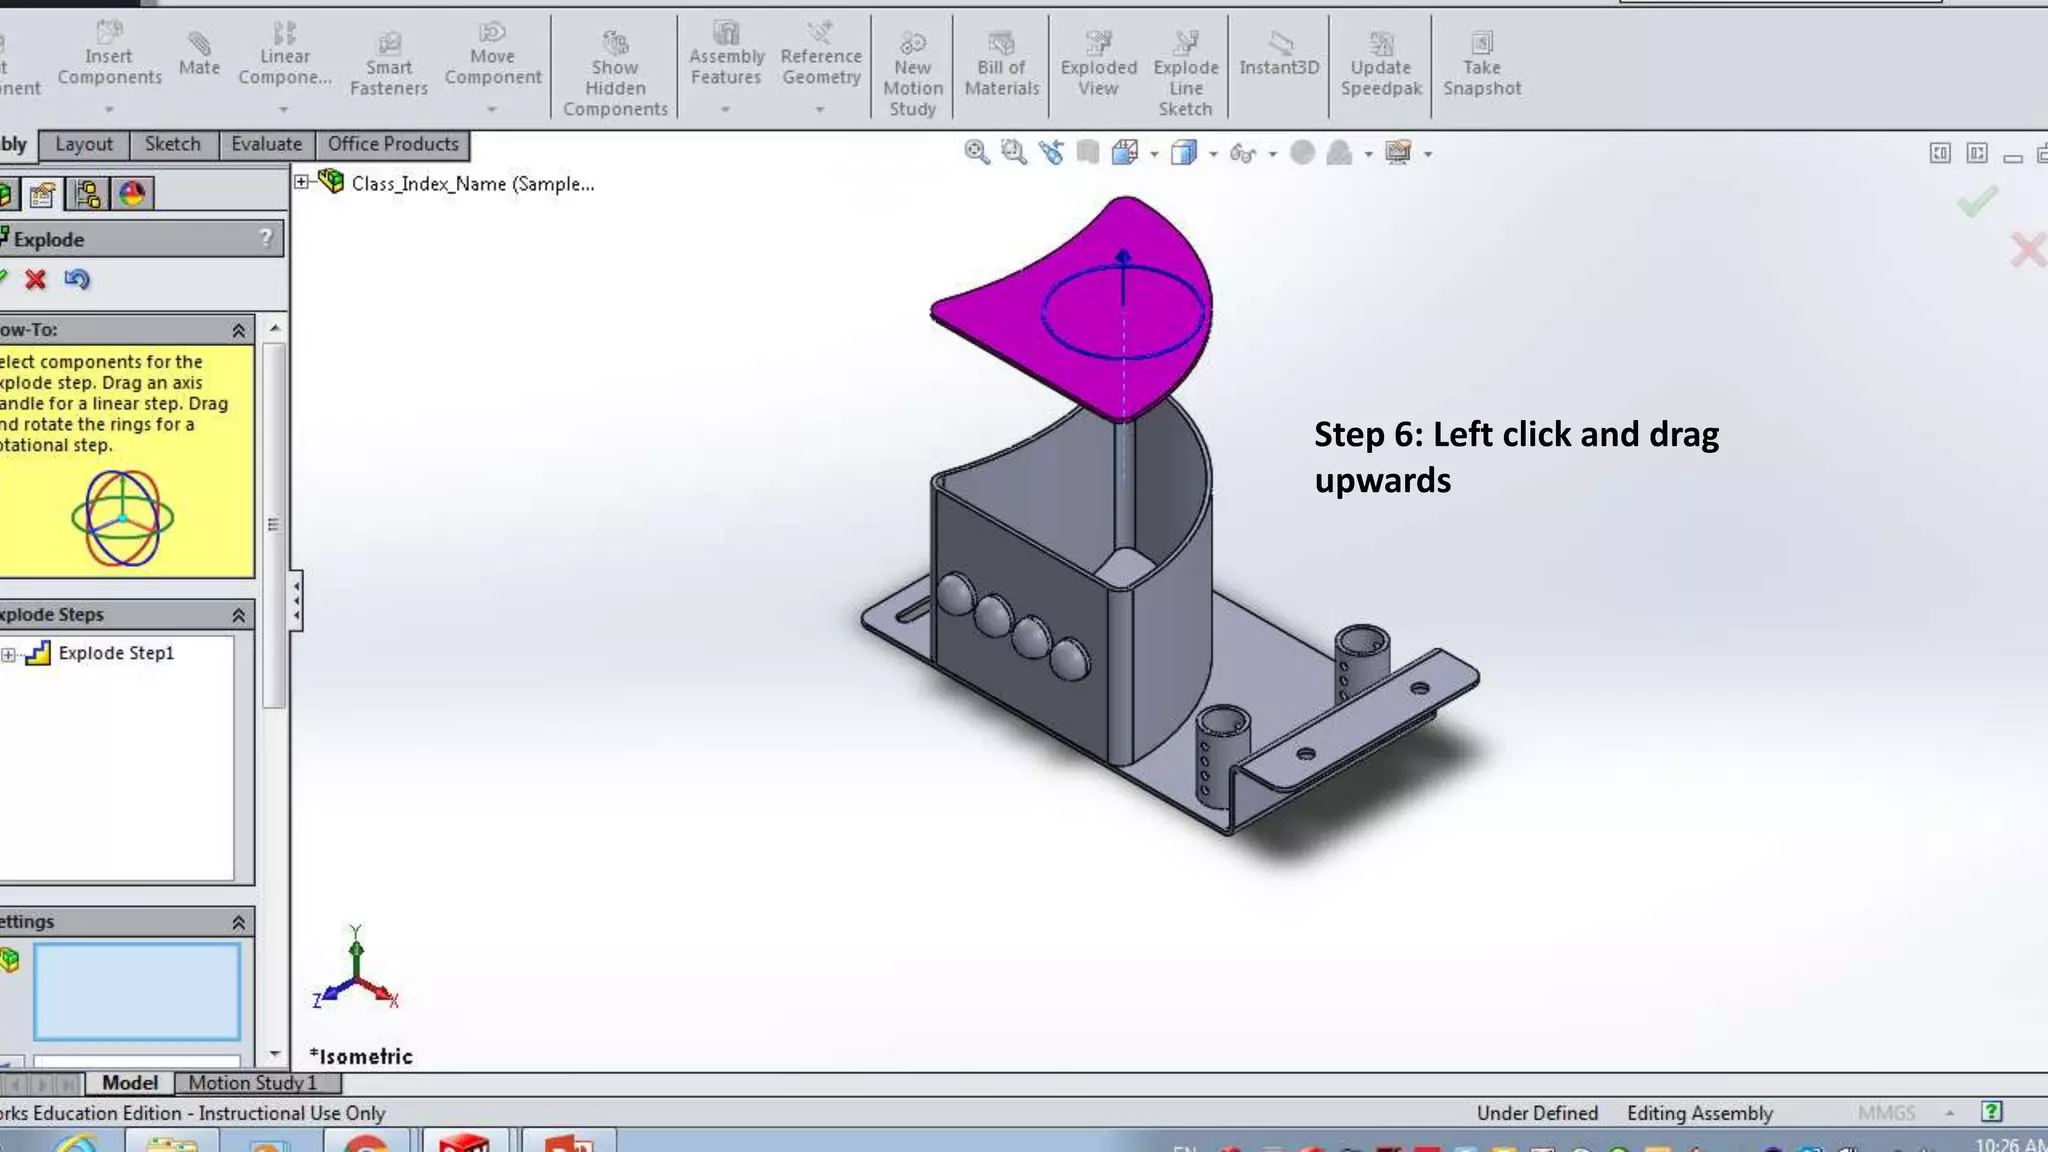Click Edit Appearance sphere icon
Viewport: 2048px width, 1152px height.
pos(1302,153)
